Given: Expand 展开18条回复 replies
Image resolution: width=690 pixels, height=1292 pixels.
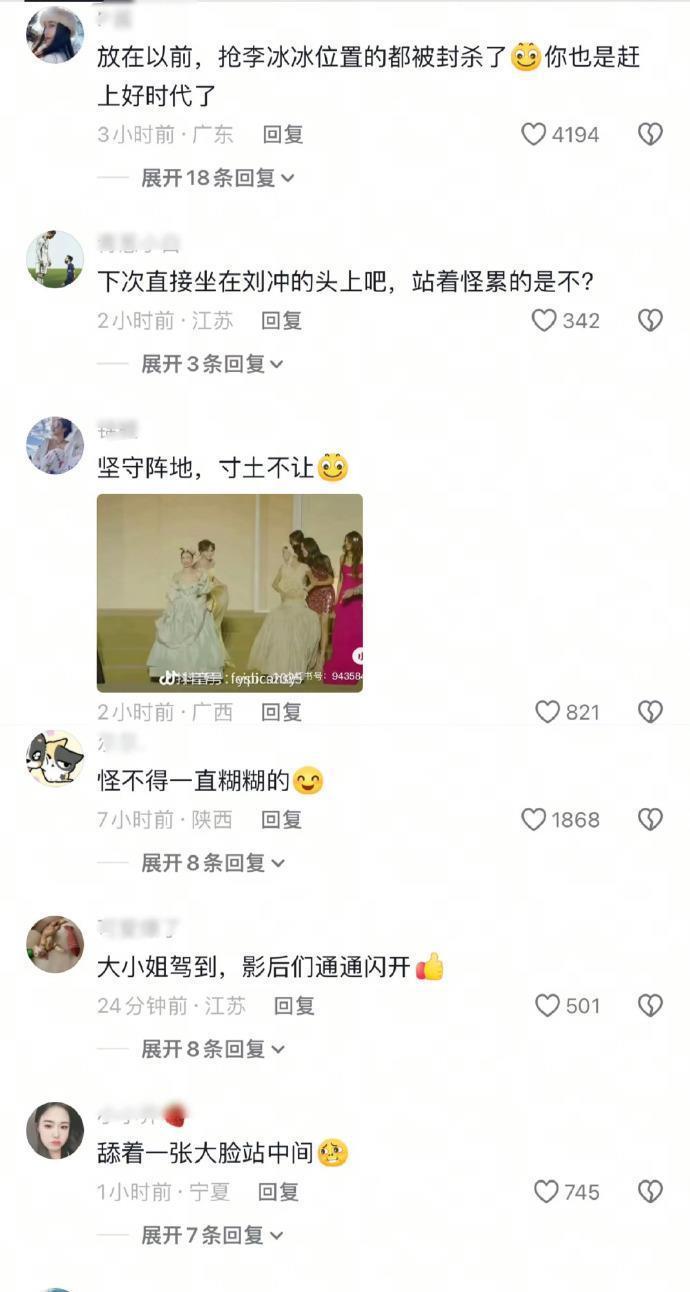Looking at the screenshot, I should pyautogui.click(x=218, y=178).
